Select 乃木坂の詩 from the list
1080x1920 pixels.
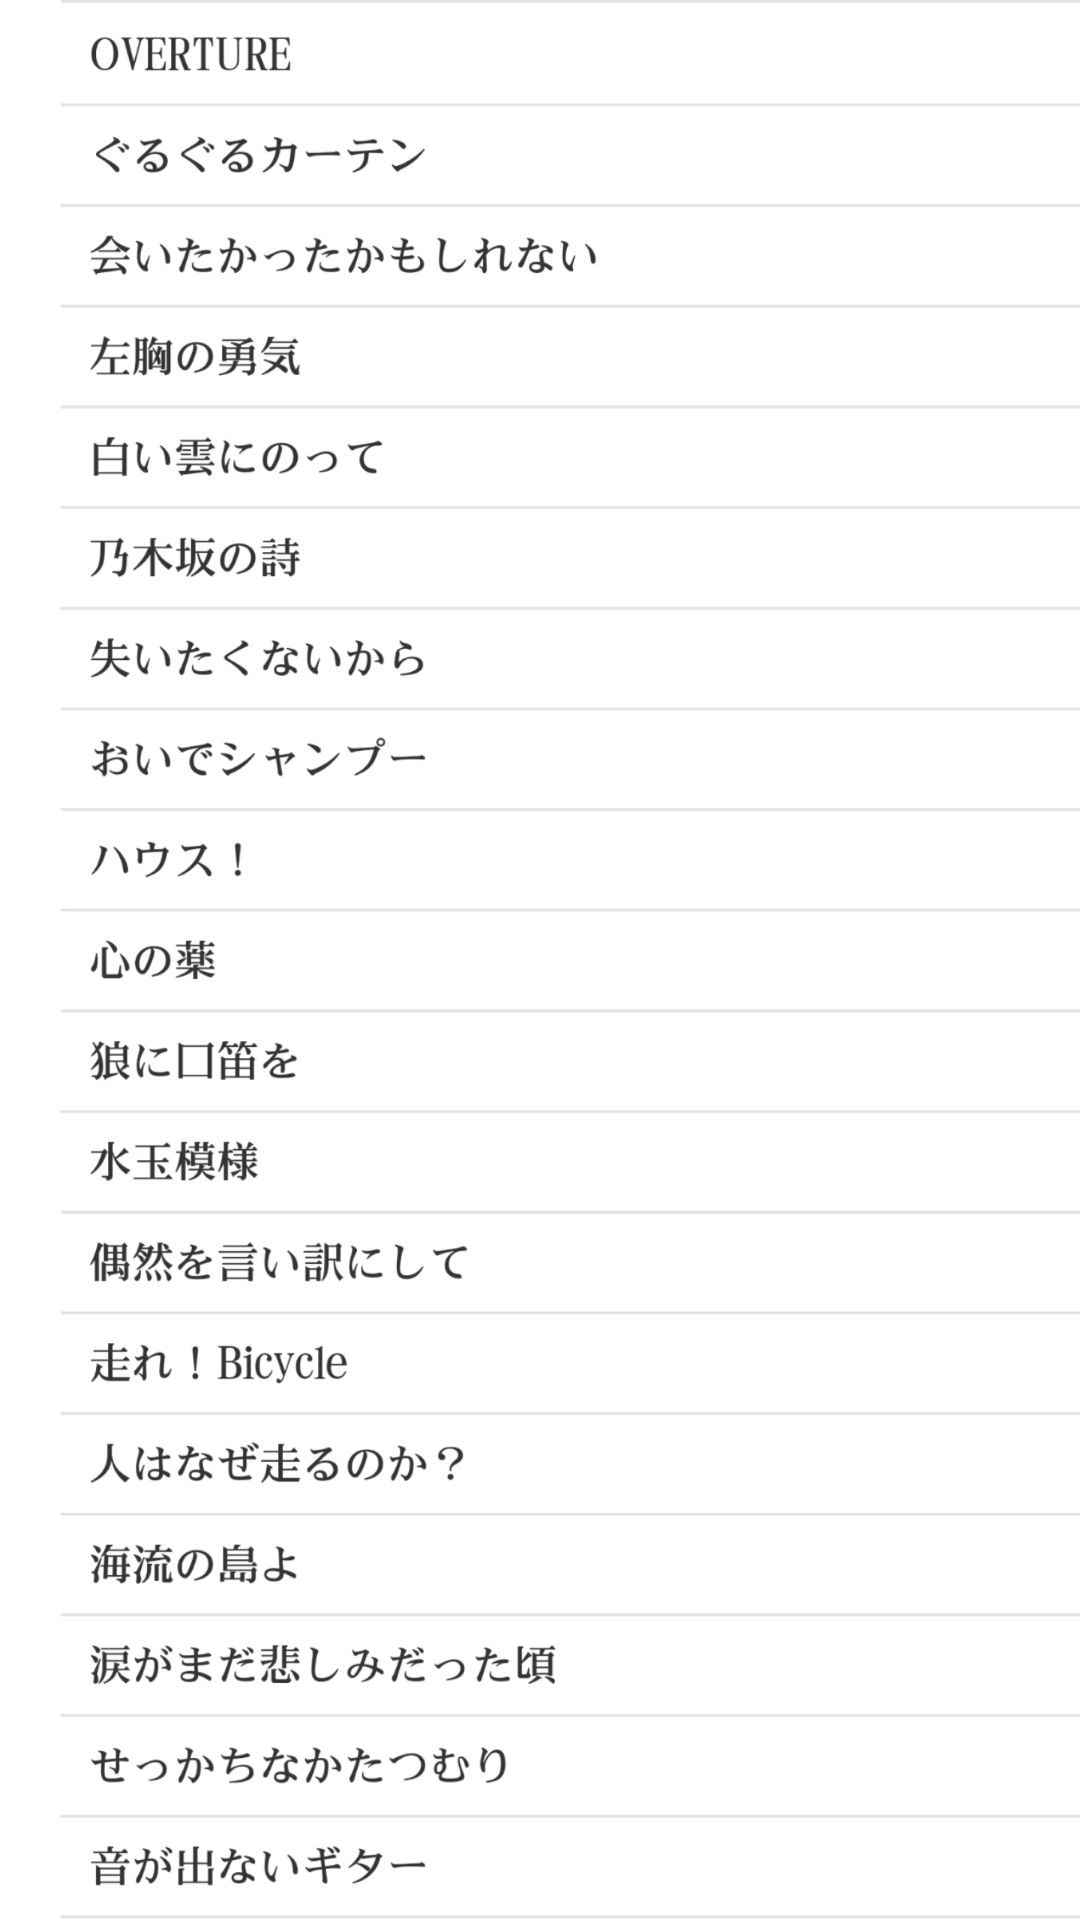pos(195,558)
